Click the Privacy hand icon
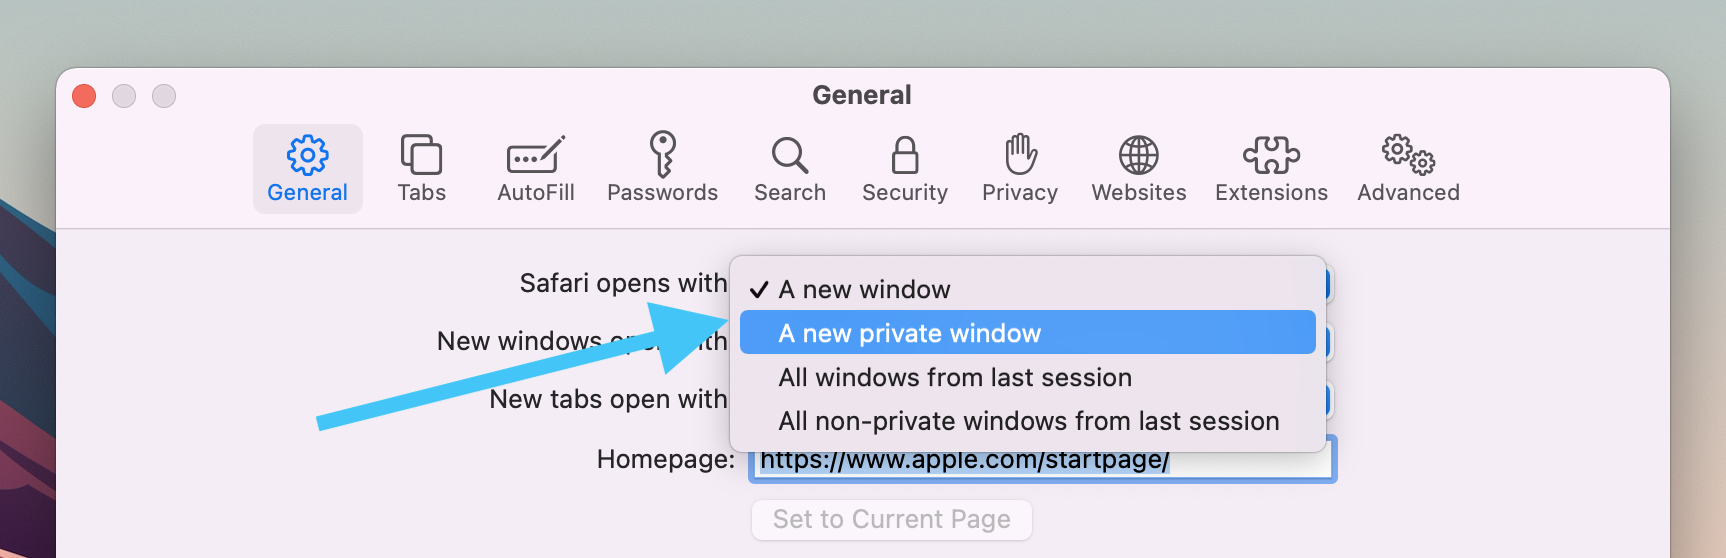 1019,156
